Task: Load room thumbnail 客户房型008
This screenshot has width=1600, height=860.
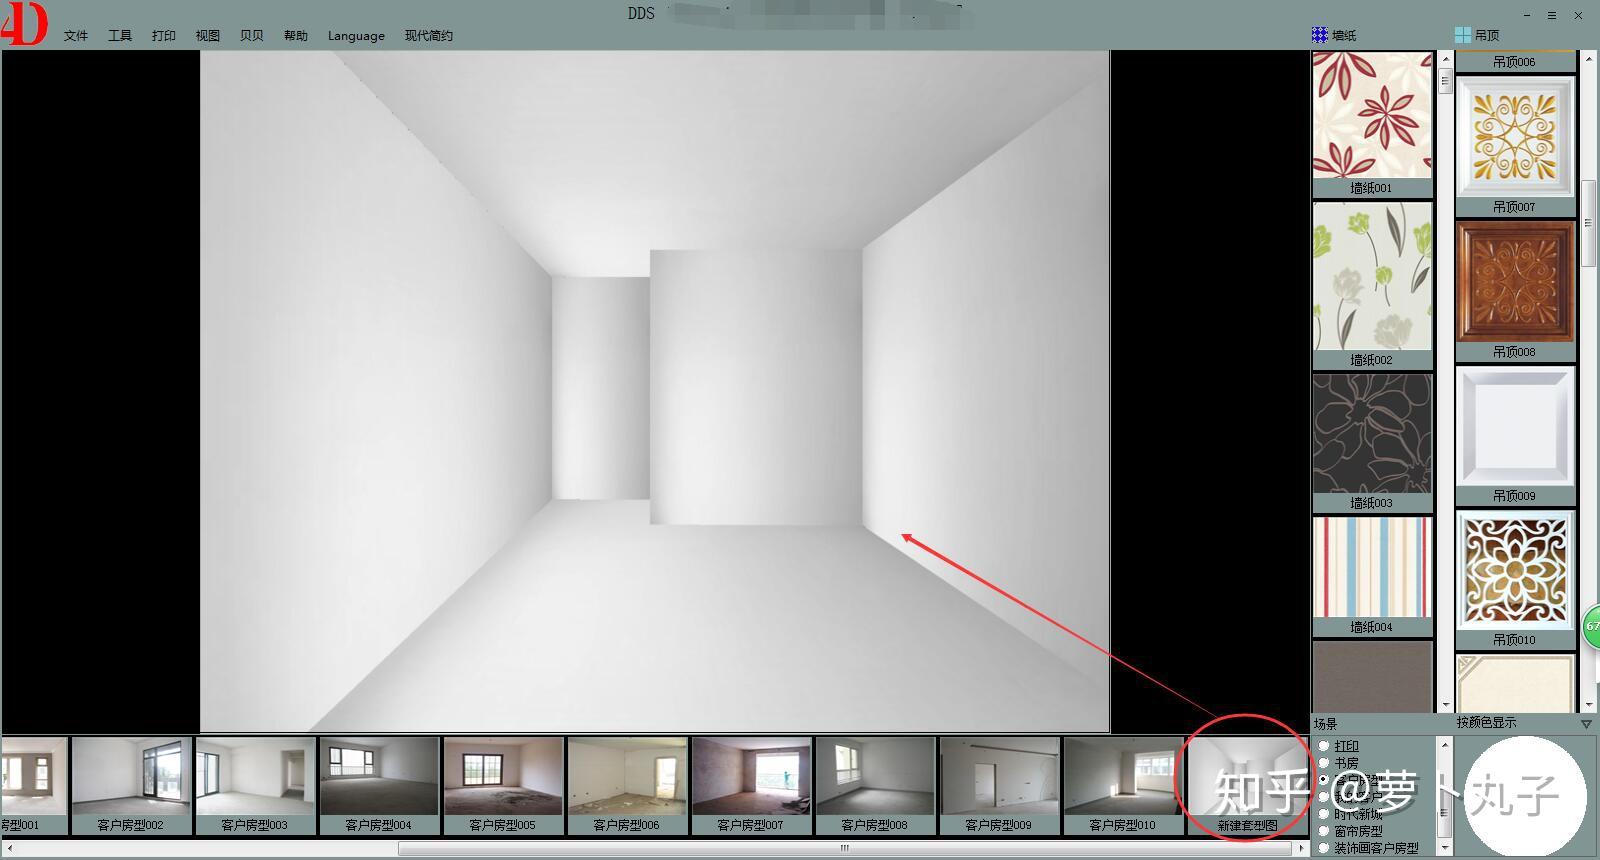Action: pyautogui.click(x=875, y=777)
